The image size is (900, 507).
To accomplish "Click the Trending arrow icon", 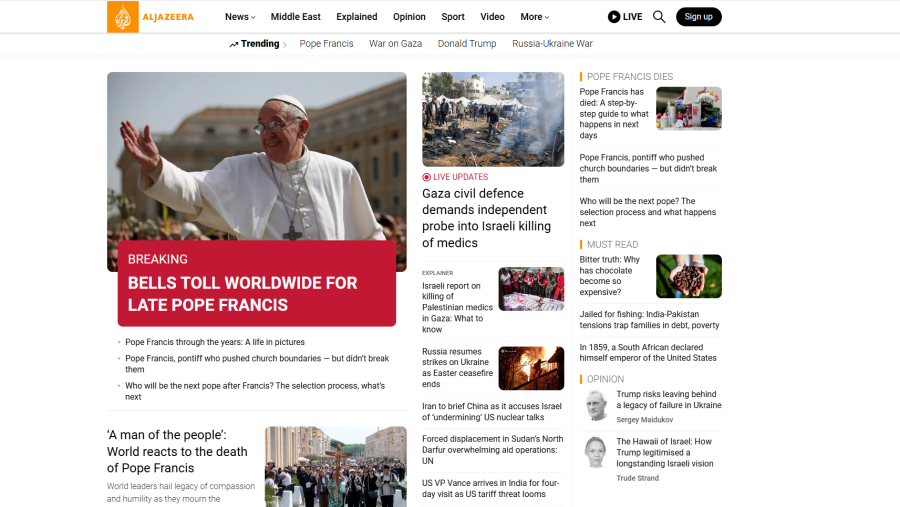I will pyautogui.click(x=234, y=44).
